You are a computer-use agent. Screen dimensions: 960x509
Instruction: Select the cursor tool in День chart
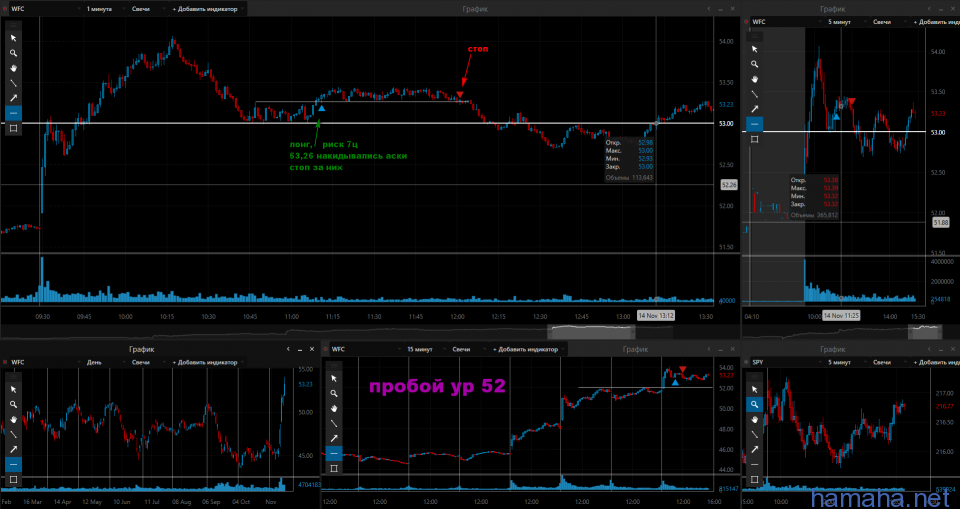(13, 390)
